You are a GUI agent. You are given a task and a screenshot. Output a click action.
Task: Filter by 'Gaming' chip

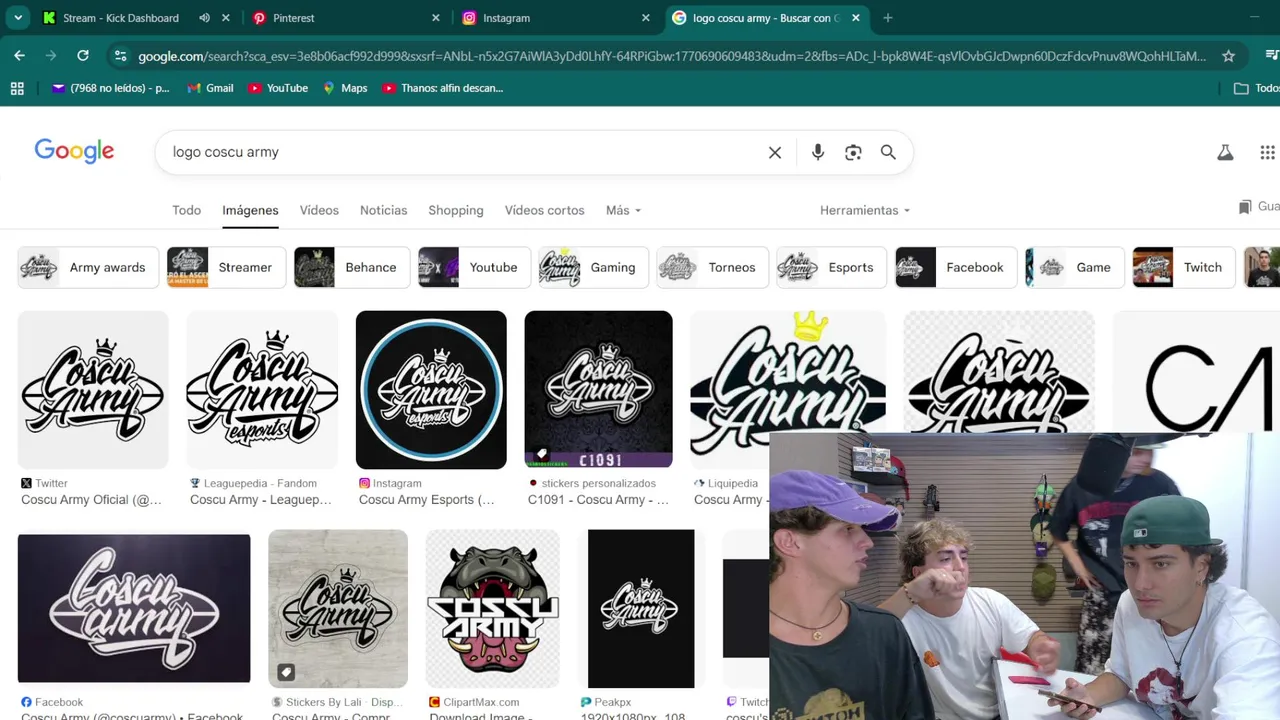point(593,267)
